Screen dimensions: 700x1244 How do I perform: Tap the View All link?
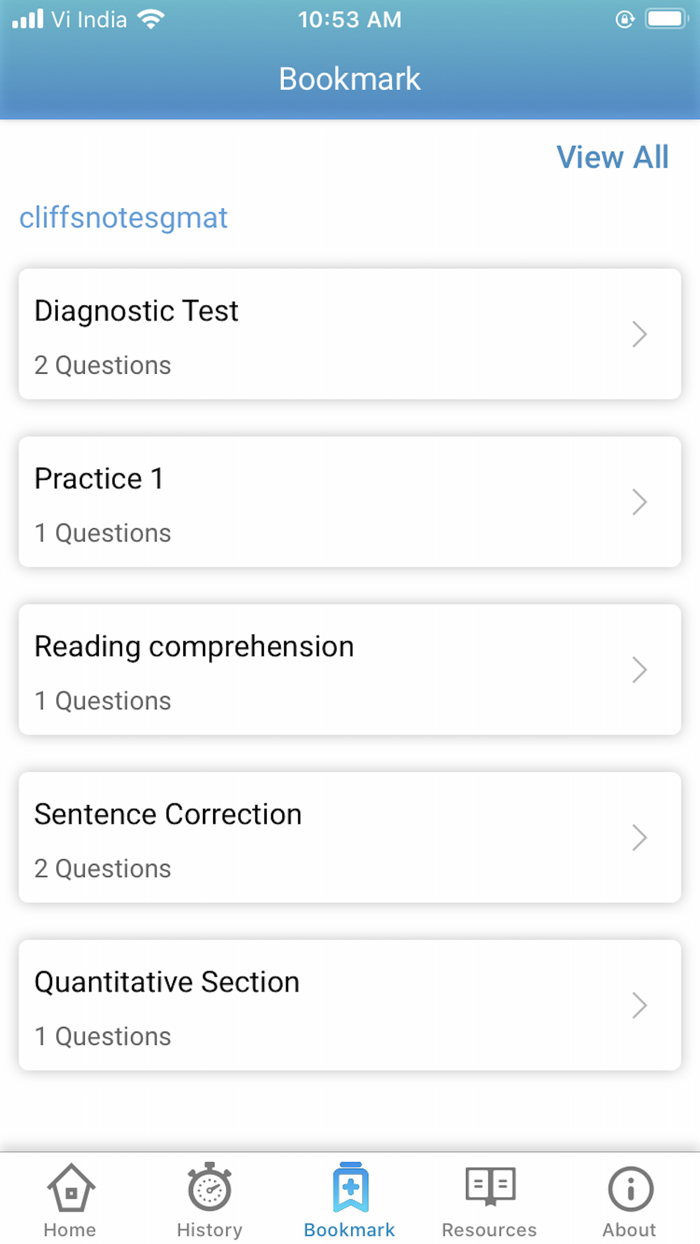tap(613, 157)
